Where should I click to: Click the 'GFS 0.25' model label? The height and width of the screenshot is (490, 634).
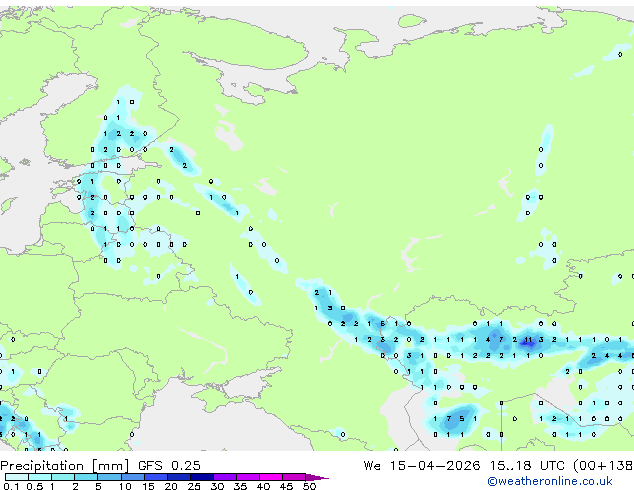point(169,466)
